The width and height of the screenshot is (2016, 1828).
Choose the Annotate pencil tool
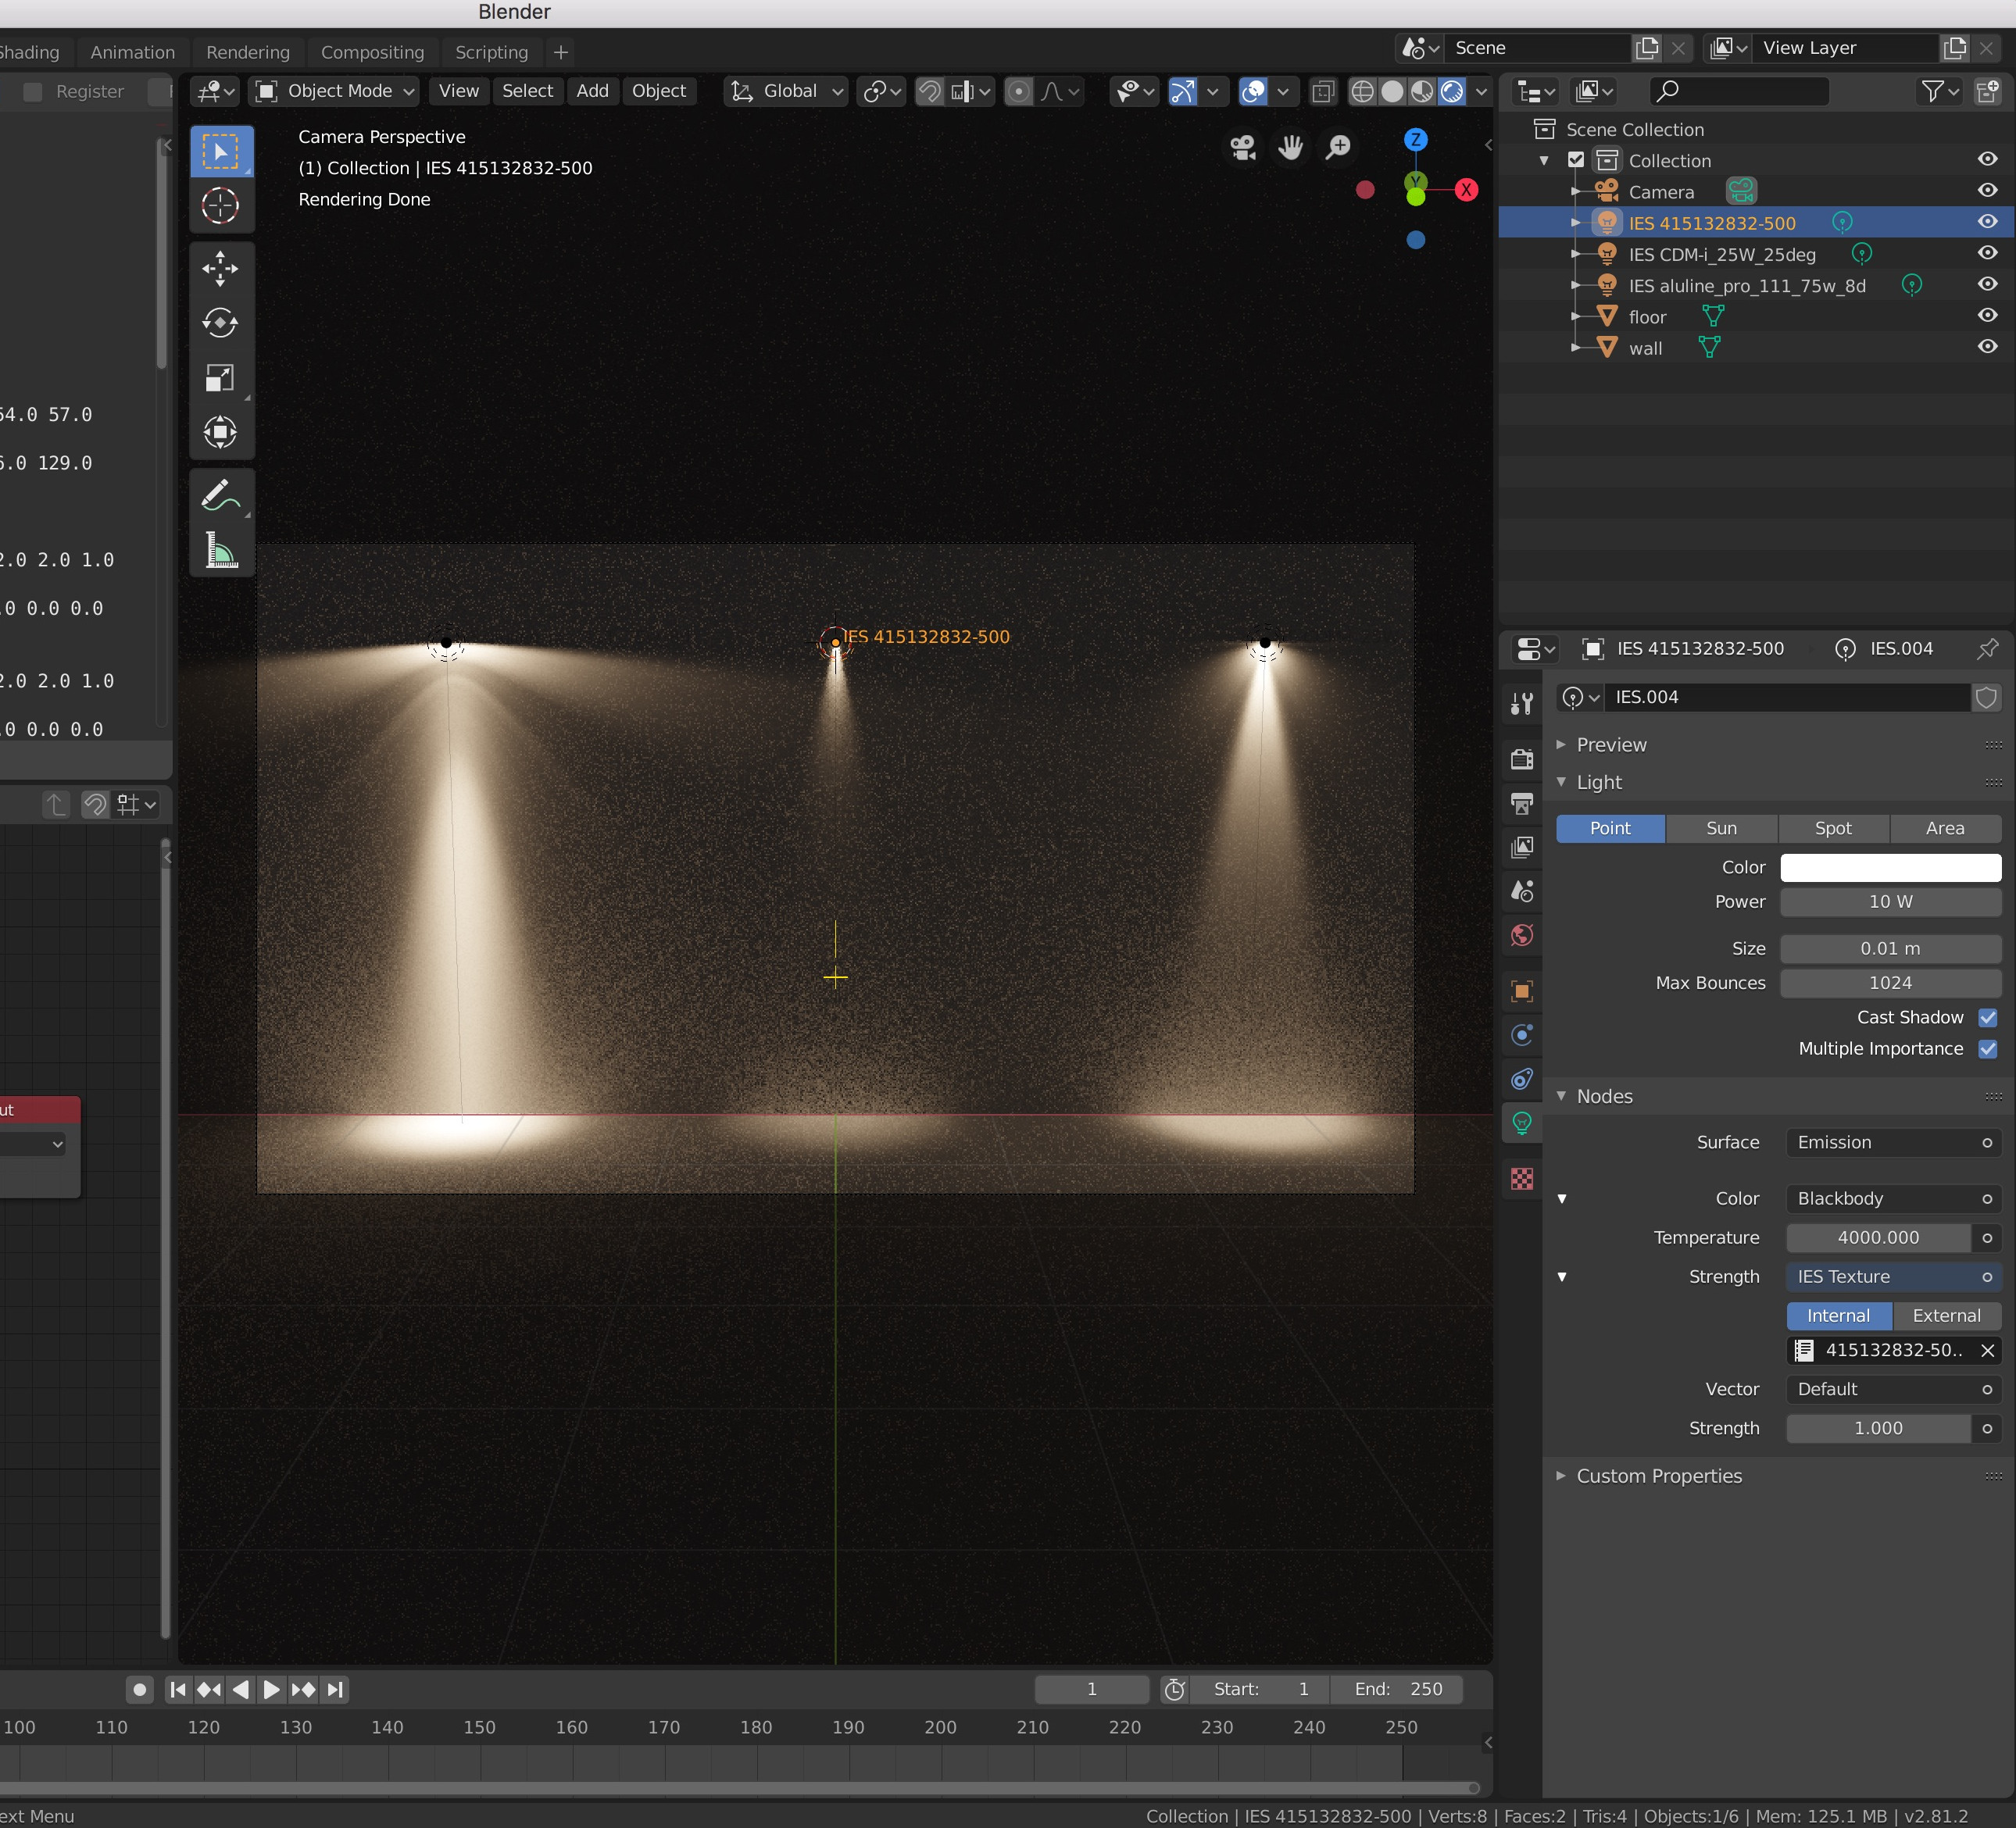point(220,495)
